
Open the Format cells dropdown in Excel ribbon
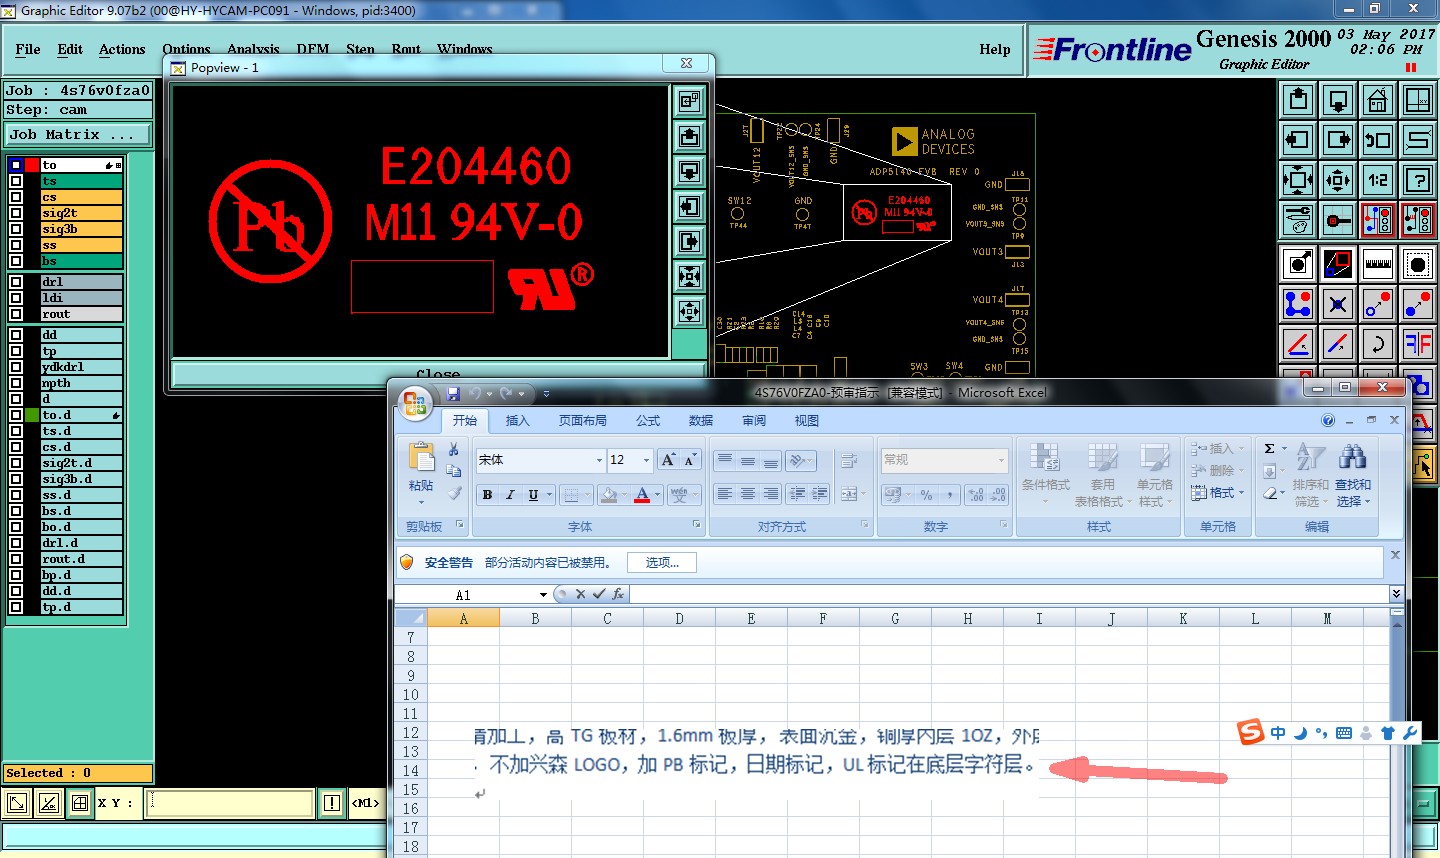pos(1218,492)
